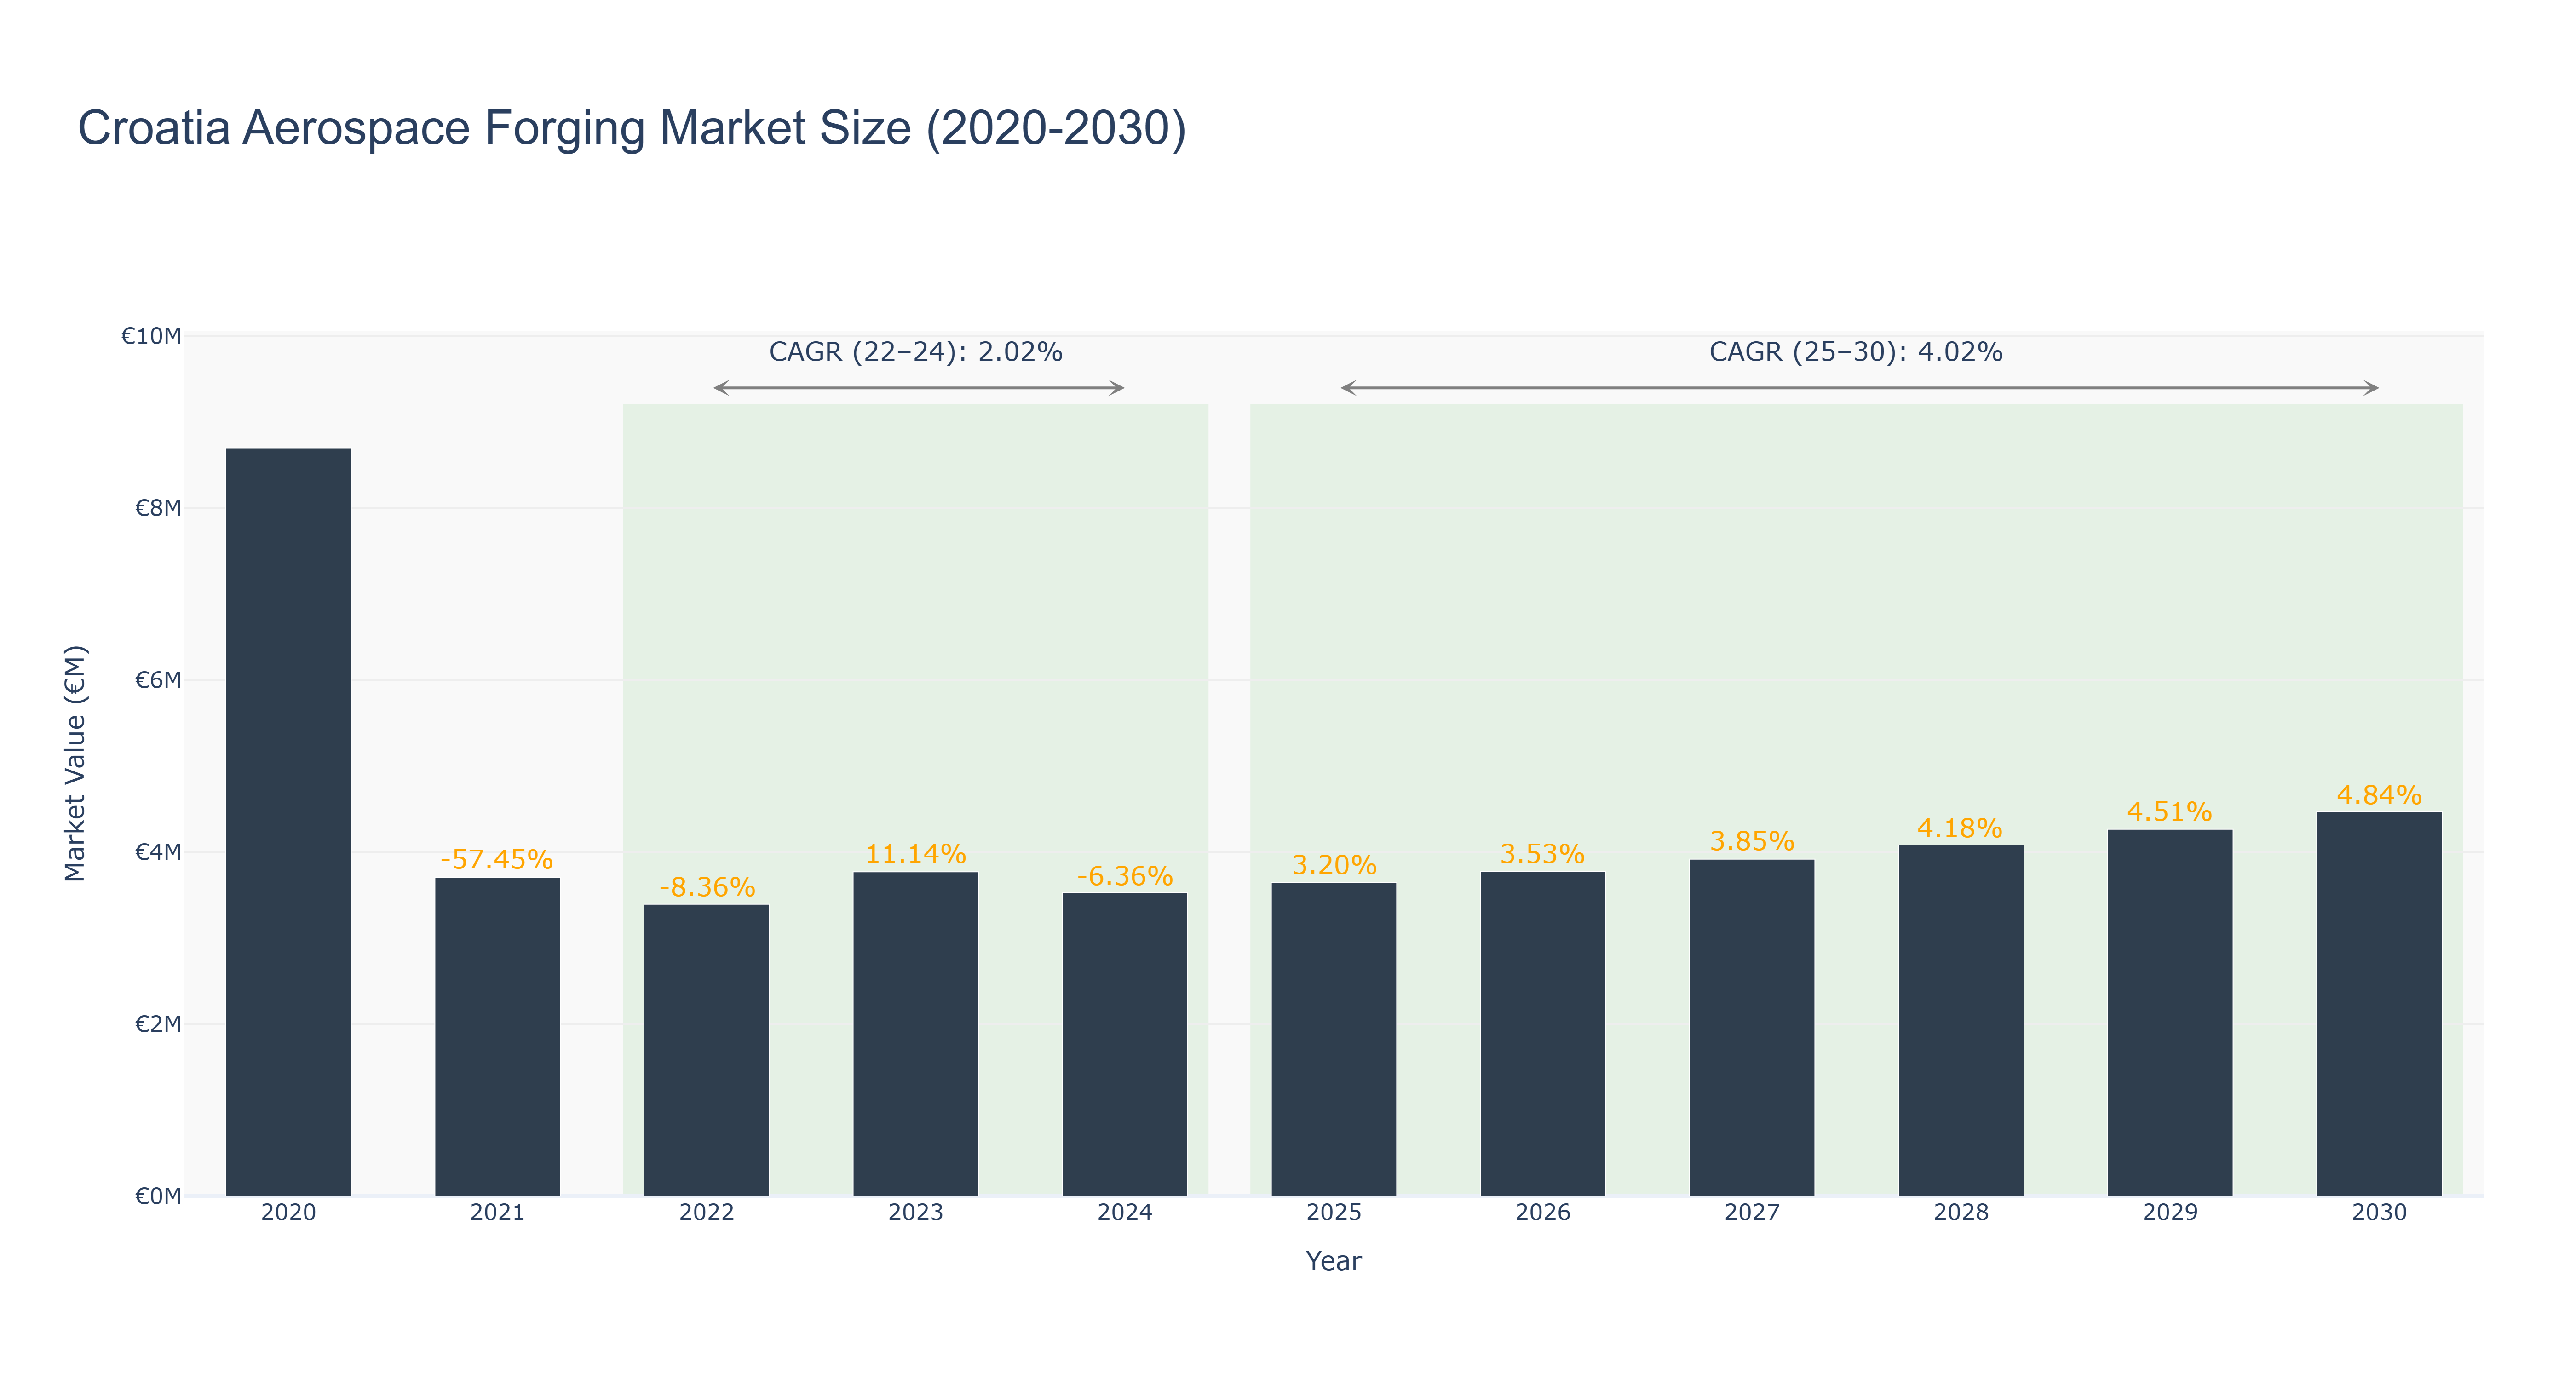Click the '2022' x-axis label

(x=706, y=1213)
